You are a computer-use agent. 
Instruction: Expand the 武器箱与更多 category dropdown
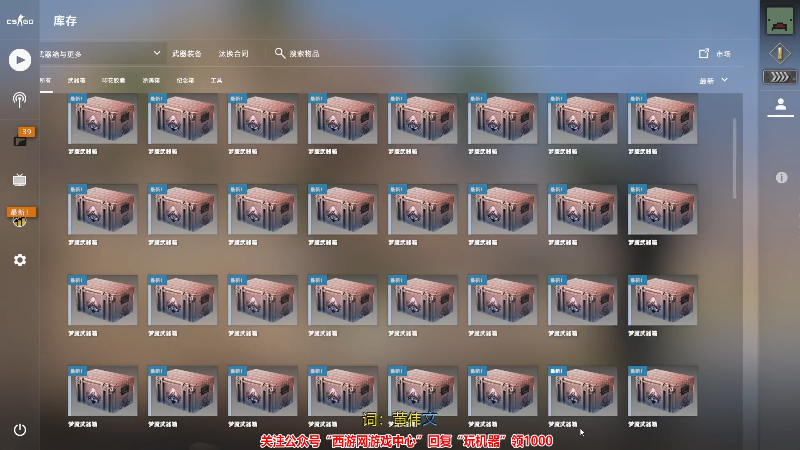pyautogui.click(x=103, y=53)
